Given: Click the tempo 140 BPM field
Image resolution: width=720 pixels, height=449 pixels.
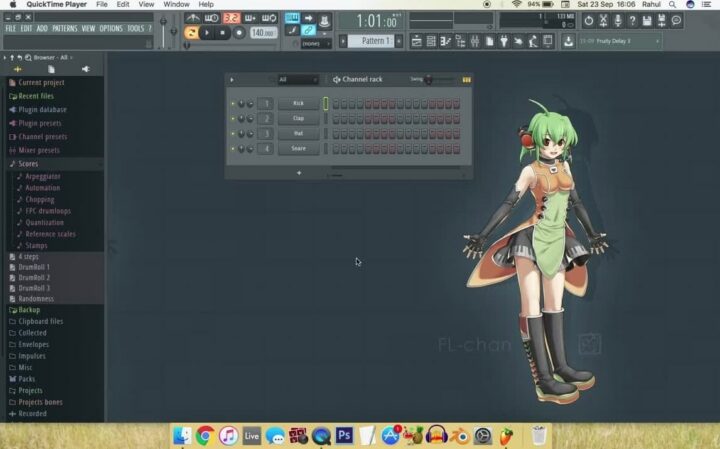Looking at the screenshot, I should (x=263, y=33).
